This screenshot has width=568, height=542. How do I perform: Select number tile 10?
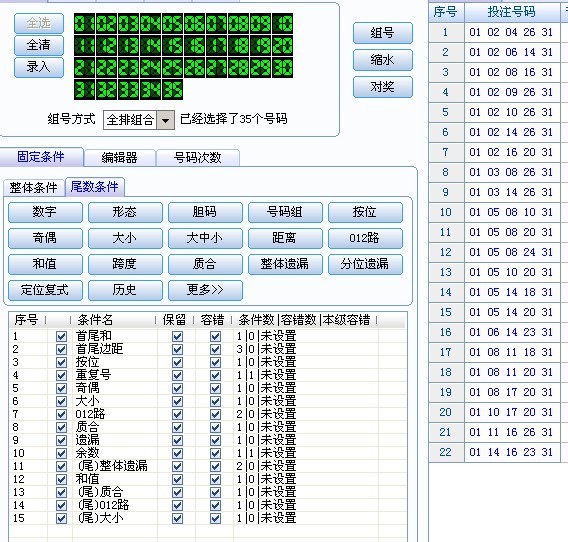tap(283, 24)
